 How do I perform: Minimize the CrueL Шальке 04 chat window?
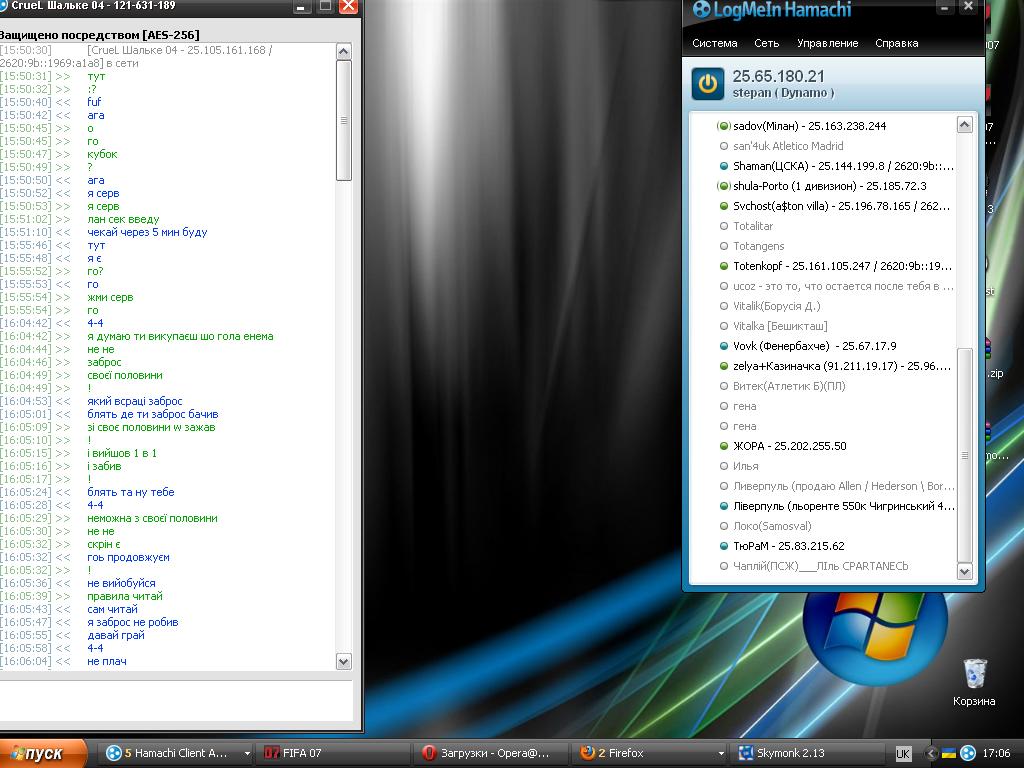pos(301,6)
